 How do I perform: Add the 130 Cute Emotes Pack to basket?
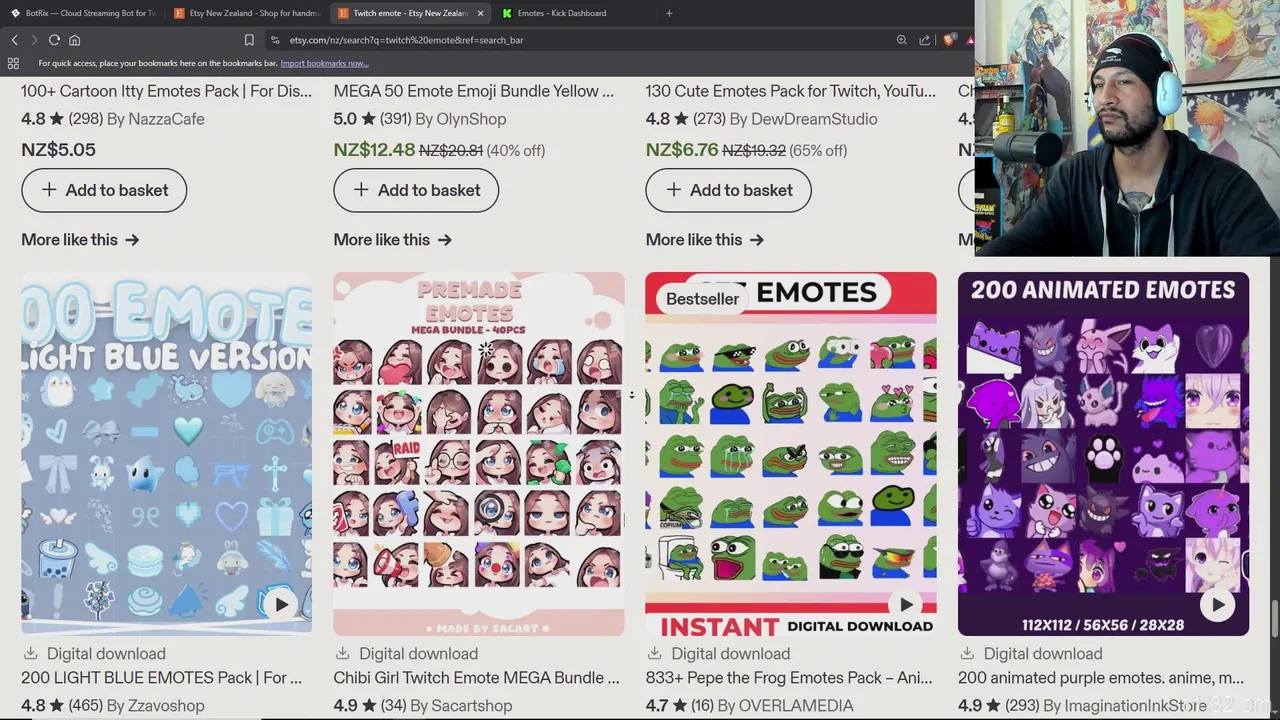[728, 190]
